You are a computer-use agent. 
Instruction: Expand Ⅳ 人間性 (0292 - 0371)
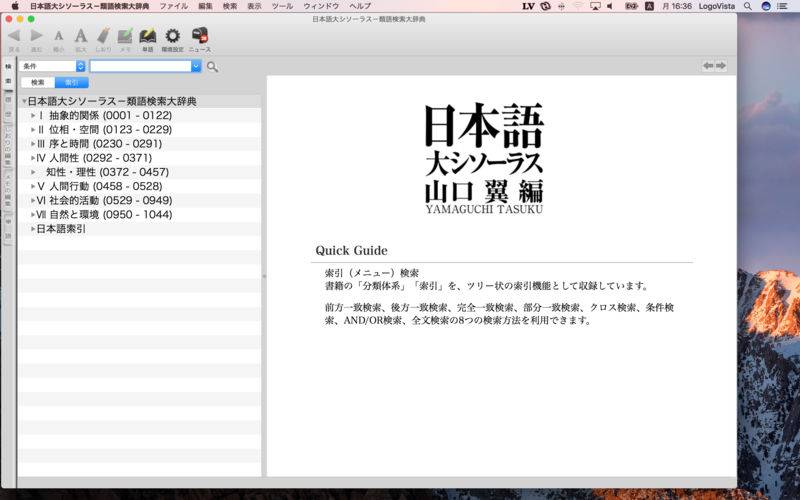(x=33, y=158)
